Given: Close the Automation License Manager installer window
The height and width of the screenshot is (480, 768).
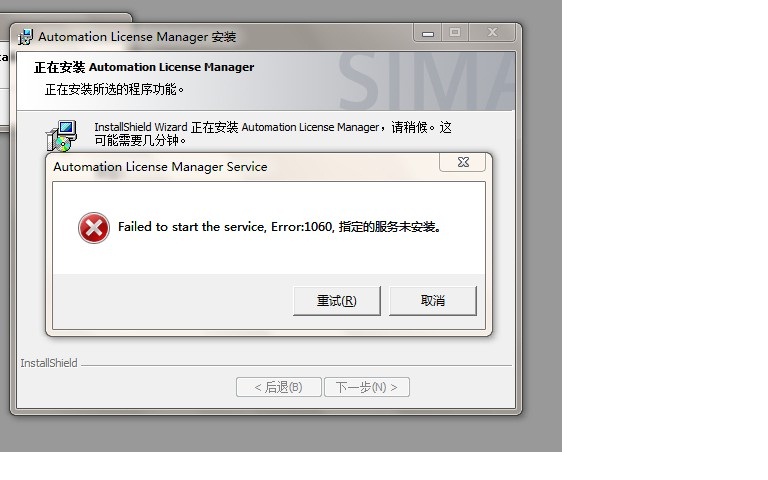Looking at the screenshot, I should coord(492,33).
